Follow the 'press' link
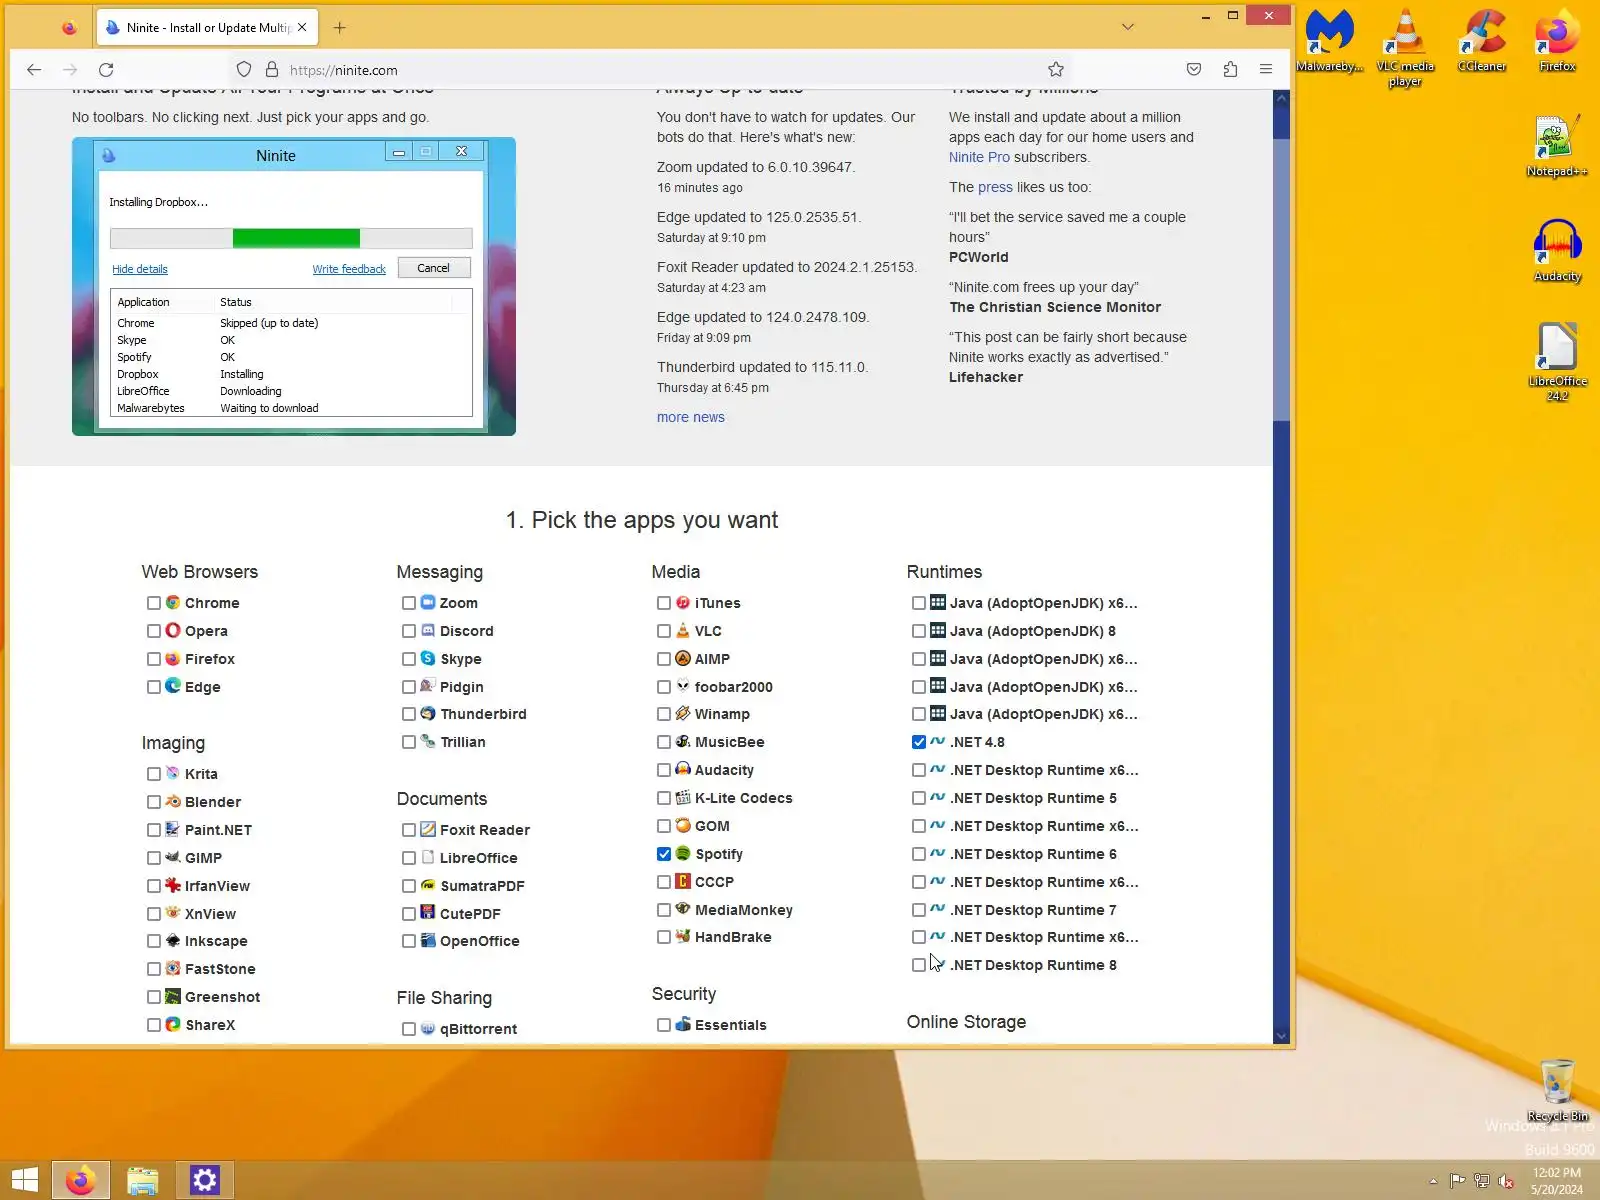 tap(995, 187)
